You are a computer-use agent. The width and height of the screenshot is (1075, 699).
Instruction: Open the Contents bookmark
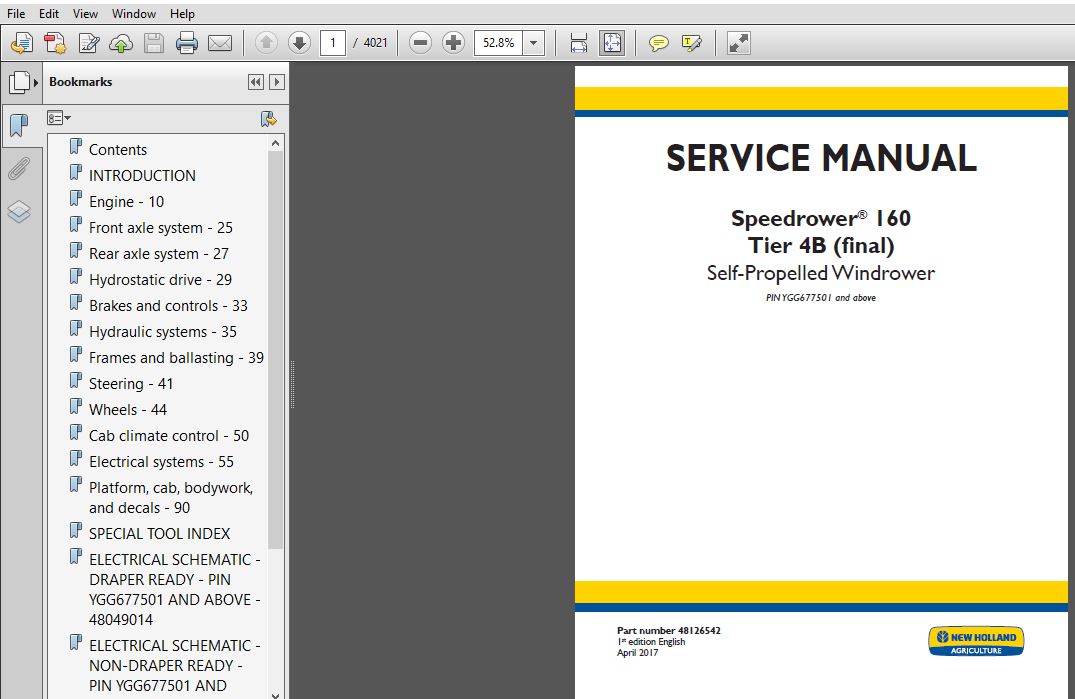tap(117, 149)
